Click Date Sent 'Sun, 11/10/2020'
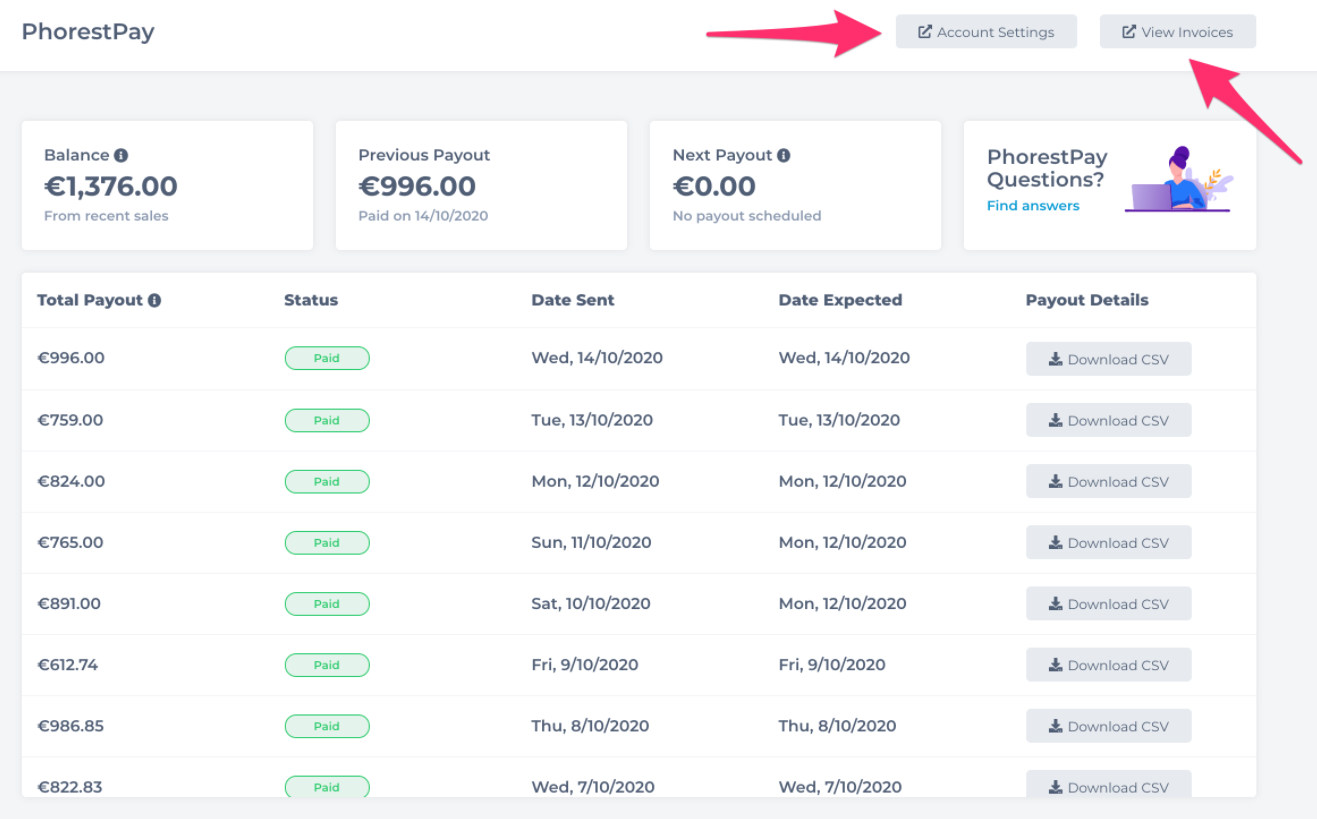1317x819 pixels. 591,542
